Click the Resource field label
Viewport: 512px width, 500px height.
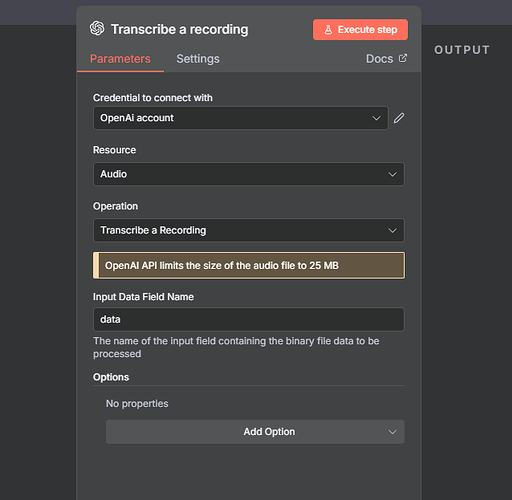pos(114,150)
